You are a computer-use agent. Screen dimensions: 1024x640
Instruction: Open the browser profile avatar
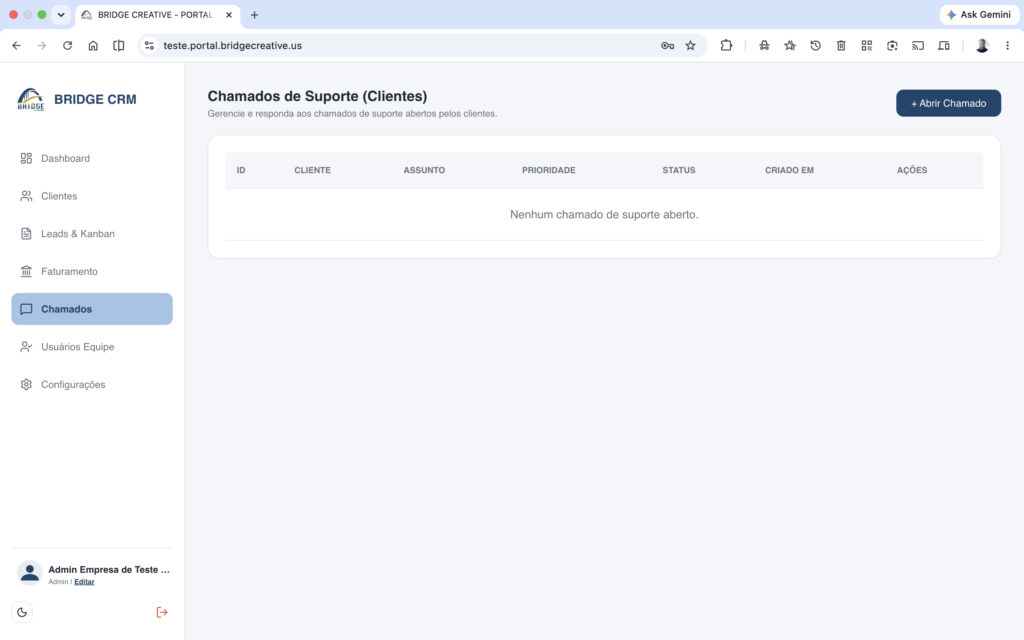pos(982,46)
